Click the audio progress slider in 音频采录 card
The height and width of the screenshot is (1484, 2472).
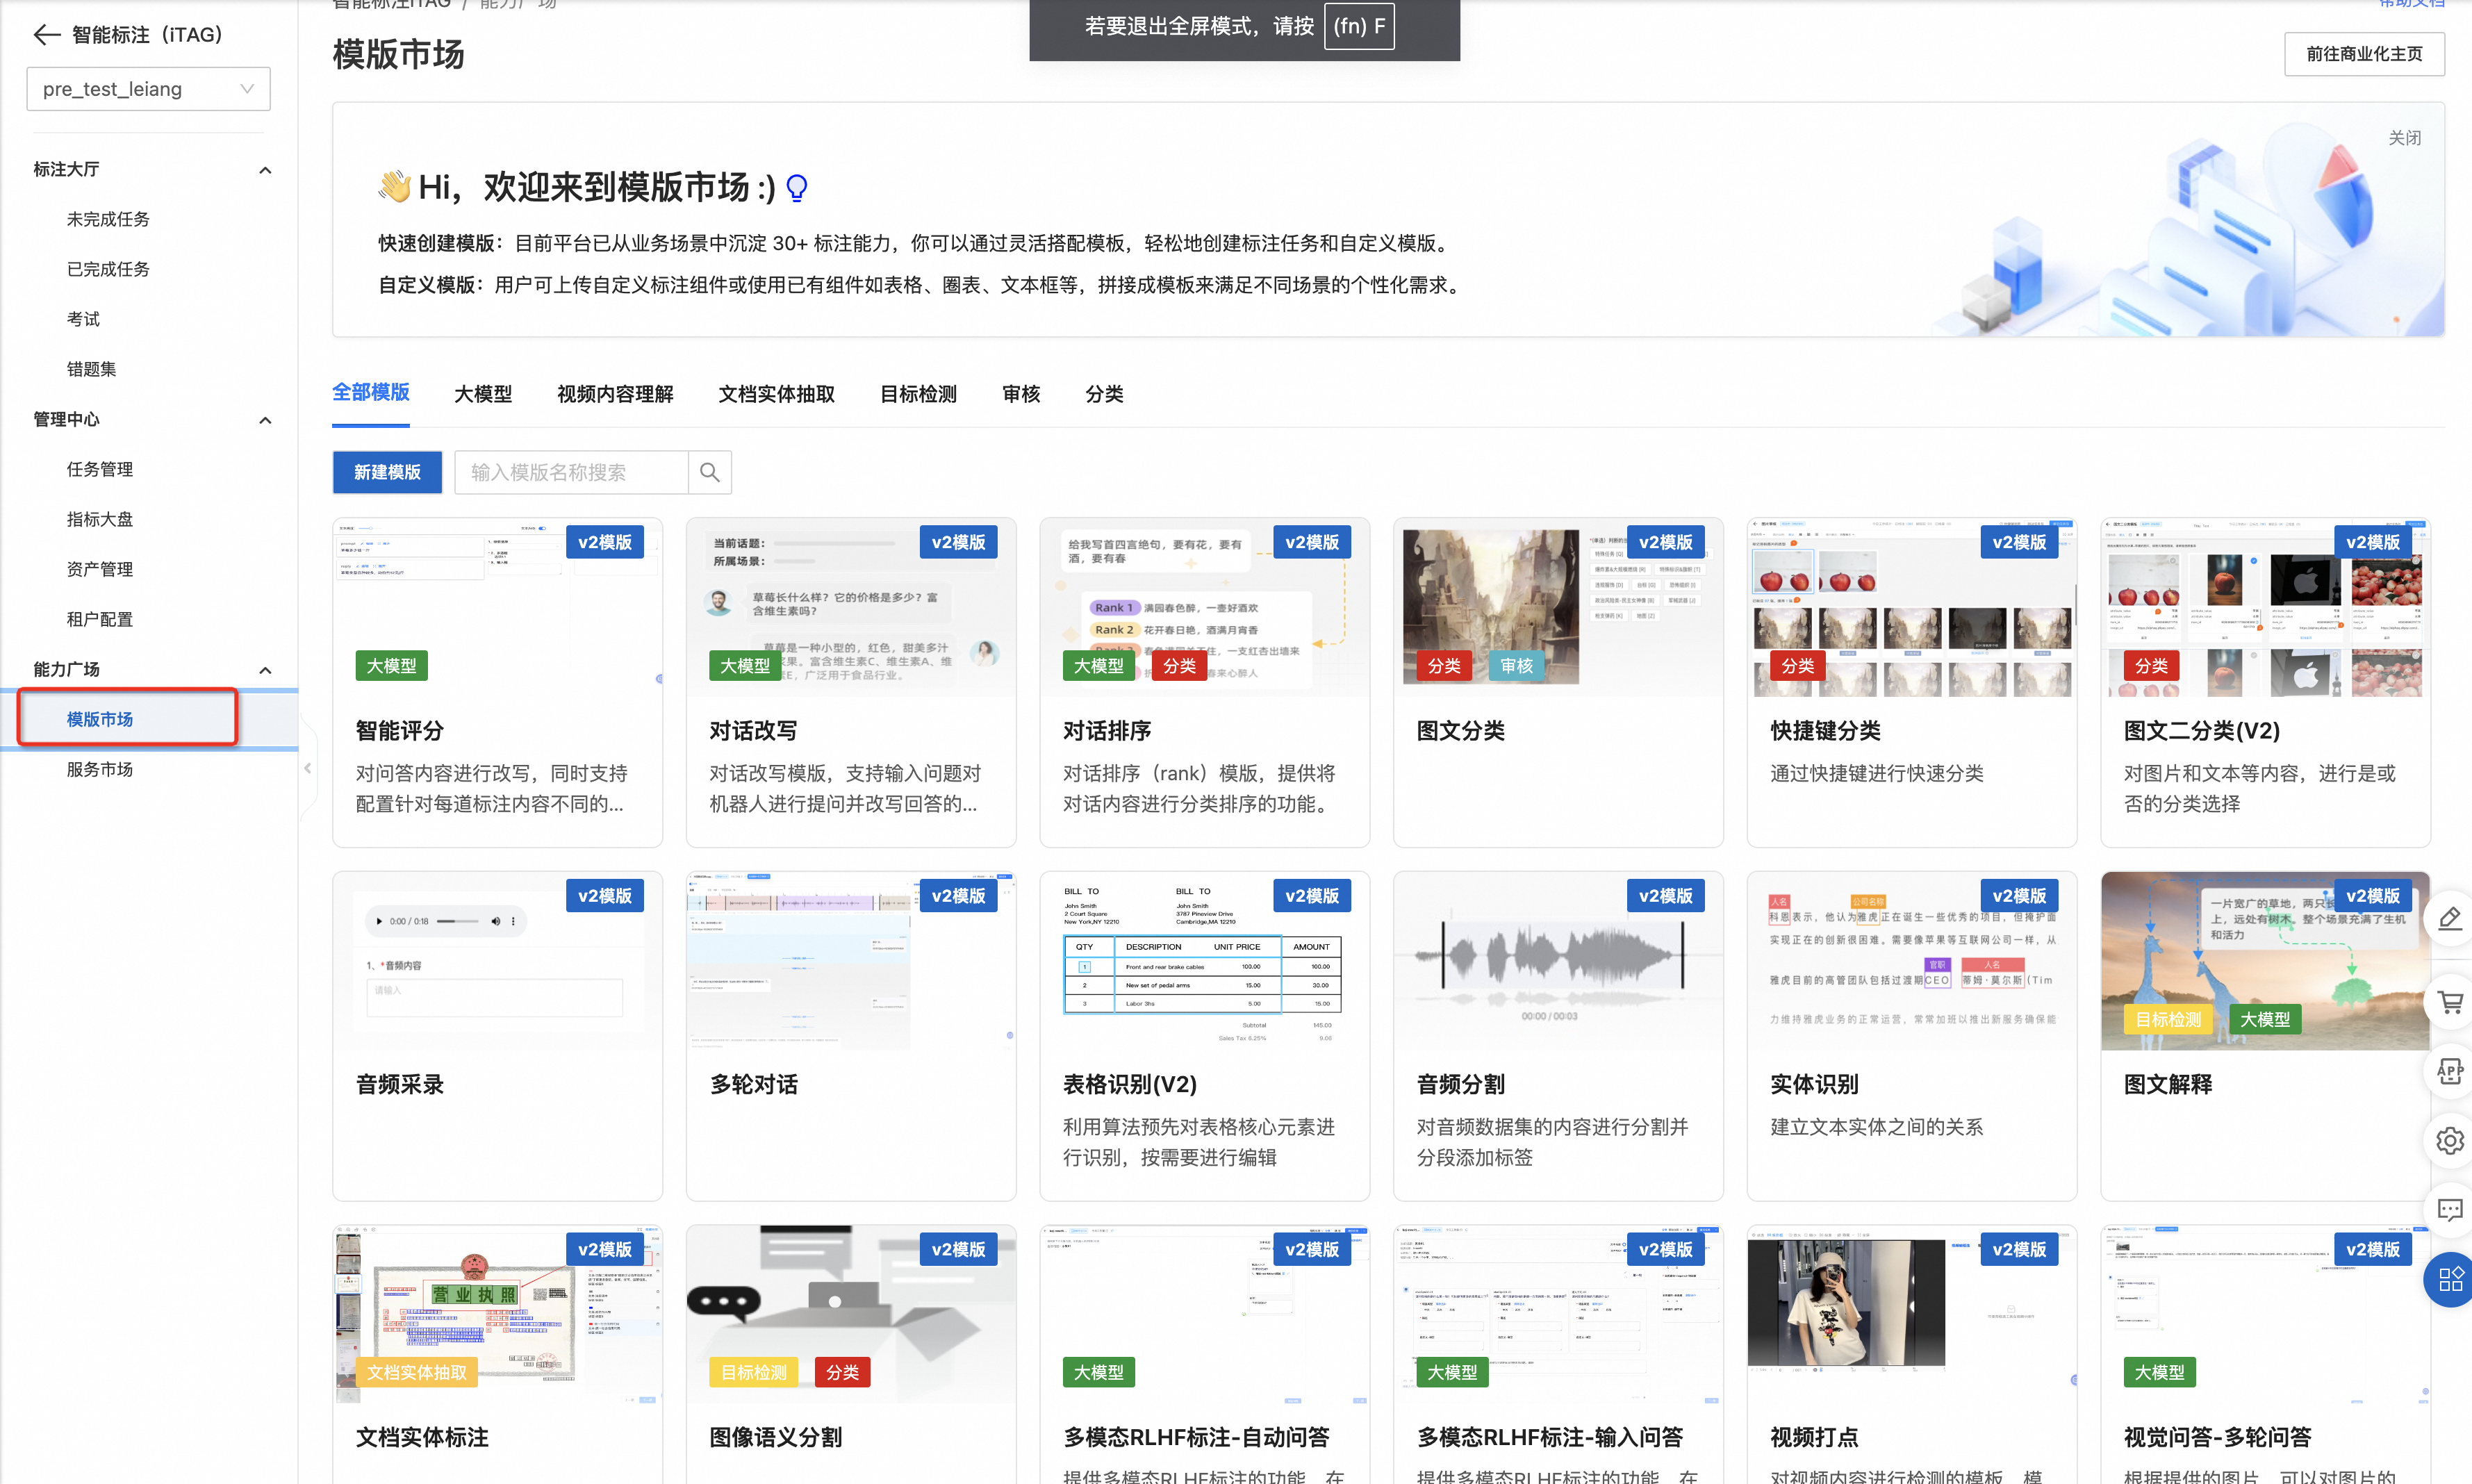point(457,921)
